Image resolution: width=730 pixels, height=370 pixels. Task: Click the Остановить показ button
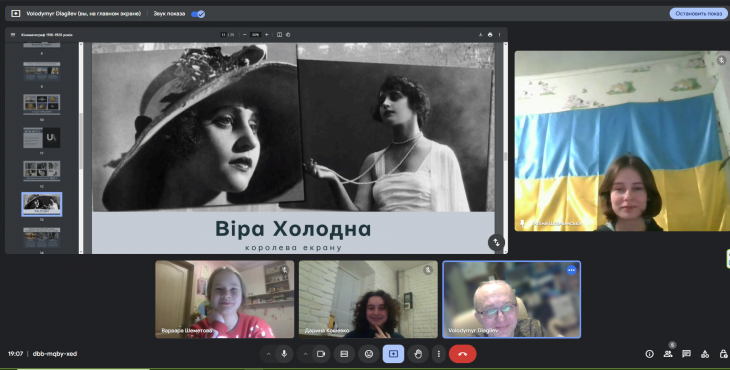[x=698, y=13]
